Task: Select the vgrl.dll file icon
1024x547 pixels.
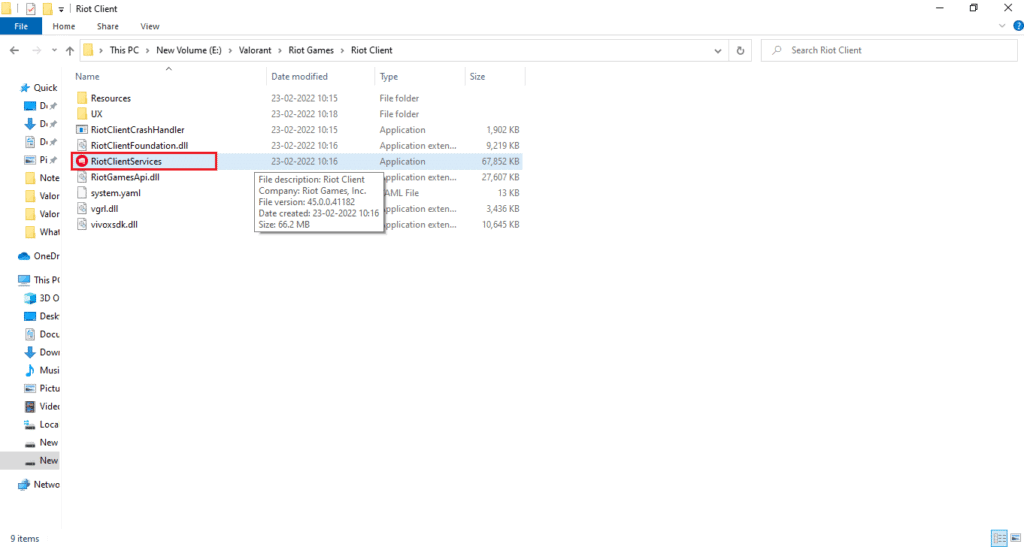Action: click(82, 208)
